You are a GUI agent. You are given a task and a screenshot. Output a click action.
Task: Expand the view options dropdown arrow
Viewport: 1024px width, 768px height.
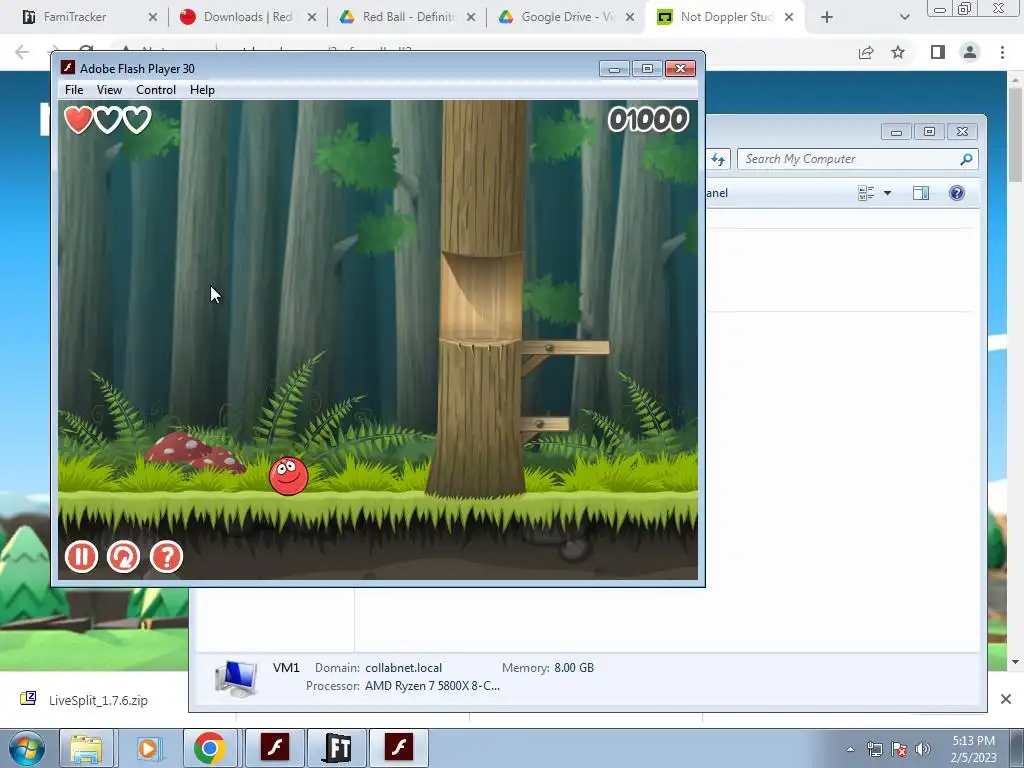[888, 193]
